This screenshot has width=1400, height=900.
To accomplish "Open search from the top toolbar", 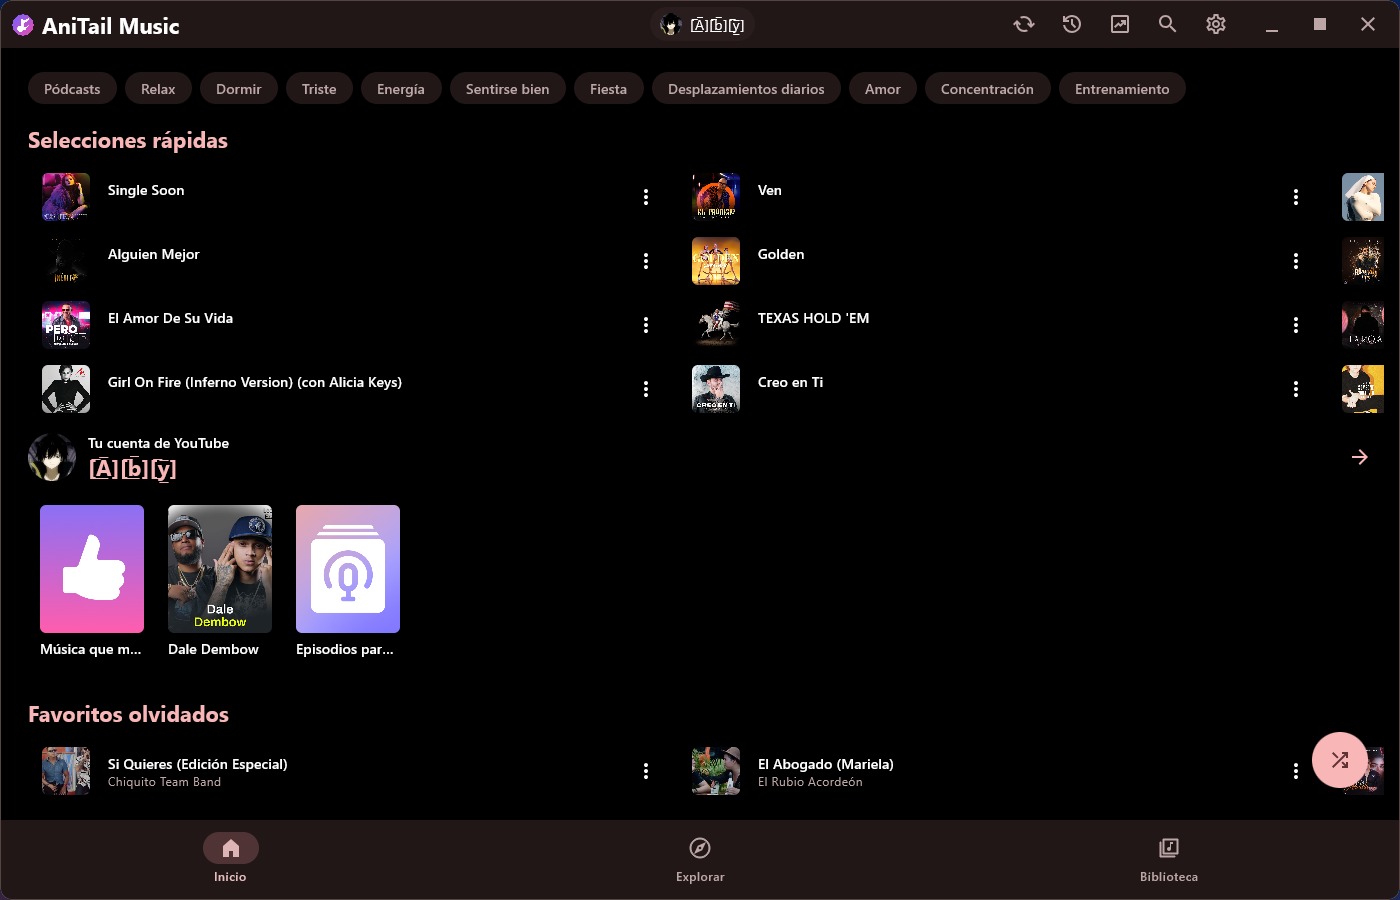I will pos(1167,23).
